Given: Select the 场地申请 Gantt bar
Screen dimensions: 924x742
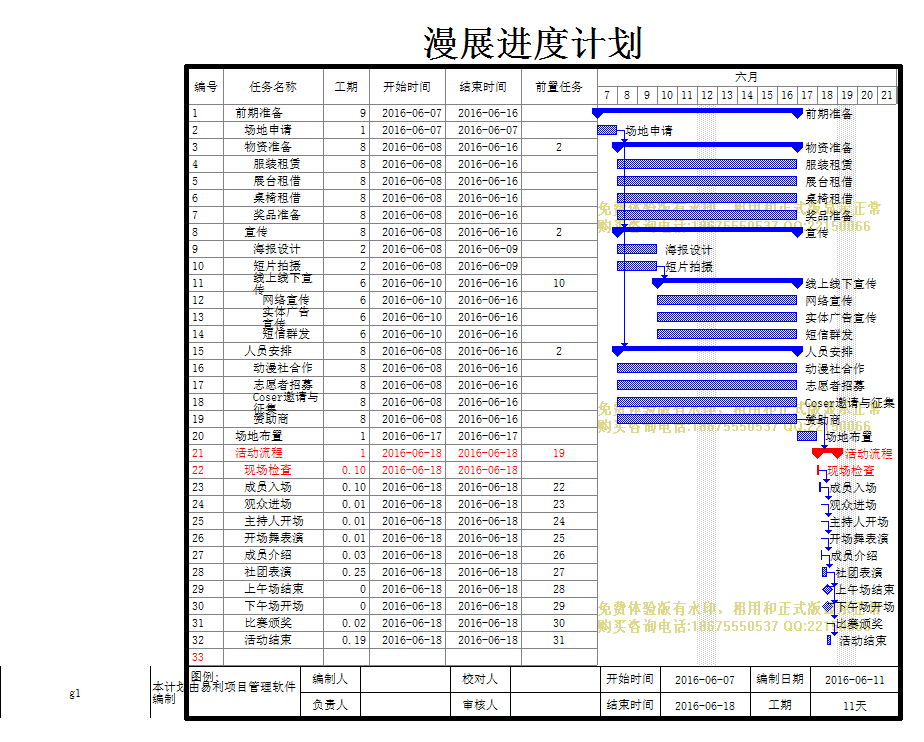Looking at the screenshot, I should [607, 130].
